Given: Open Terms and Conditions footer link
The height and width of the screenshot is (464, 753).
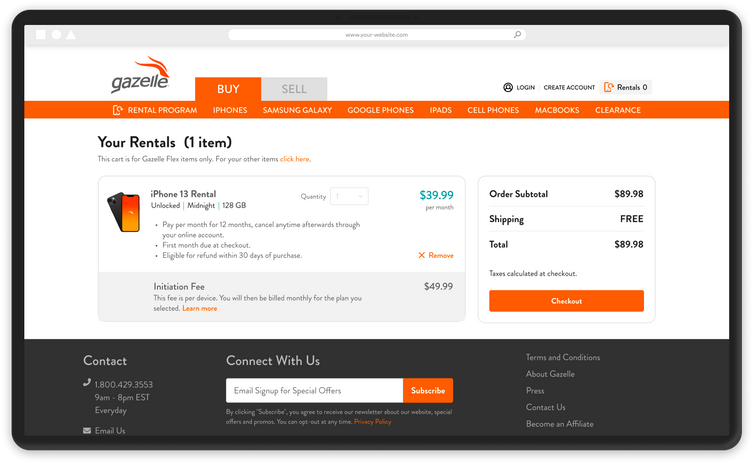Looking at the screenshot, I should 563,357.
